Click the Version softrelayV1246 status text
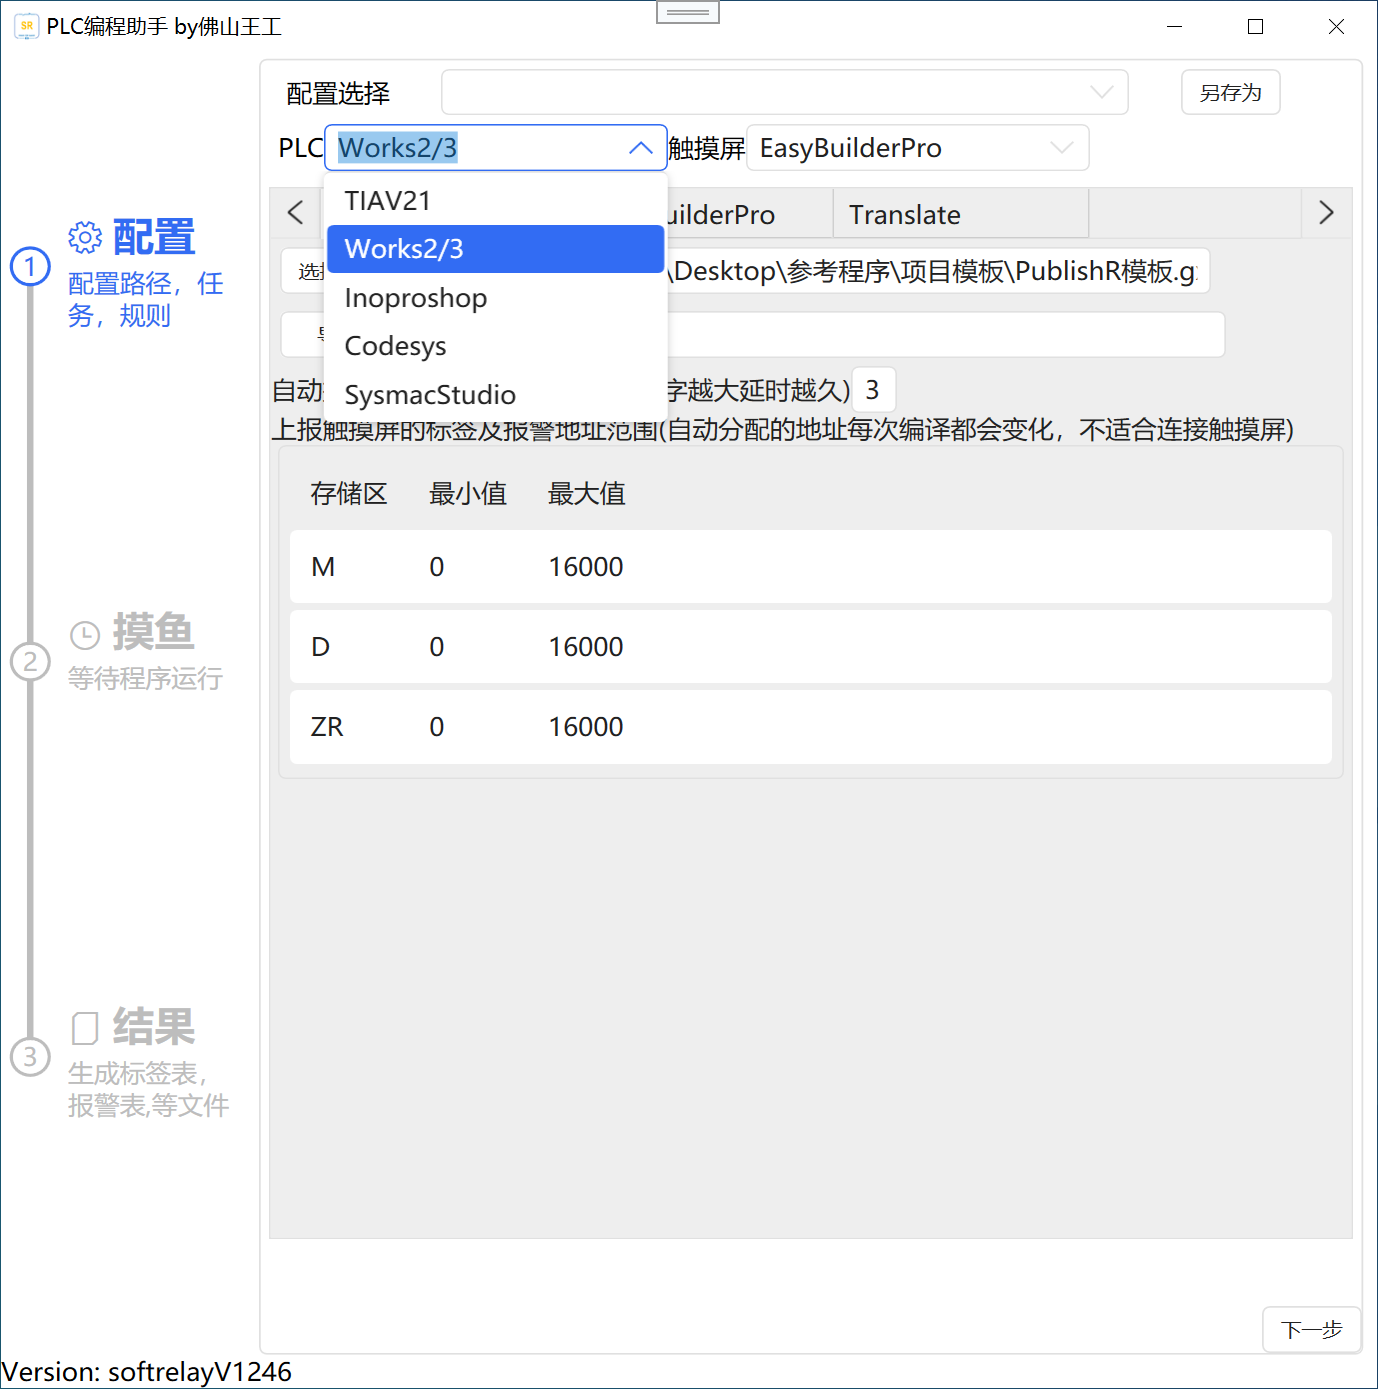 (x=147, y=1372)
